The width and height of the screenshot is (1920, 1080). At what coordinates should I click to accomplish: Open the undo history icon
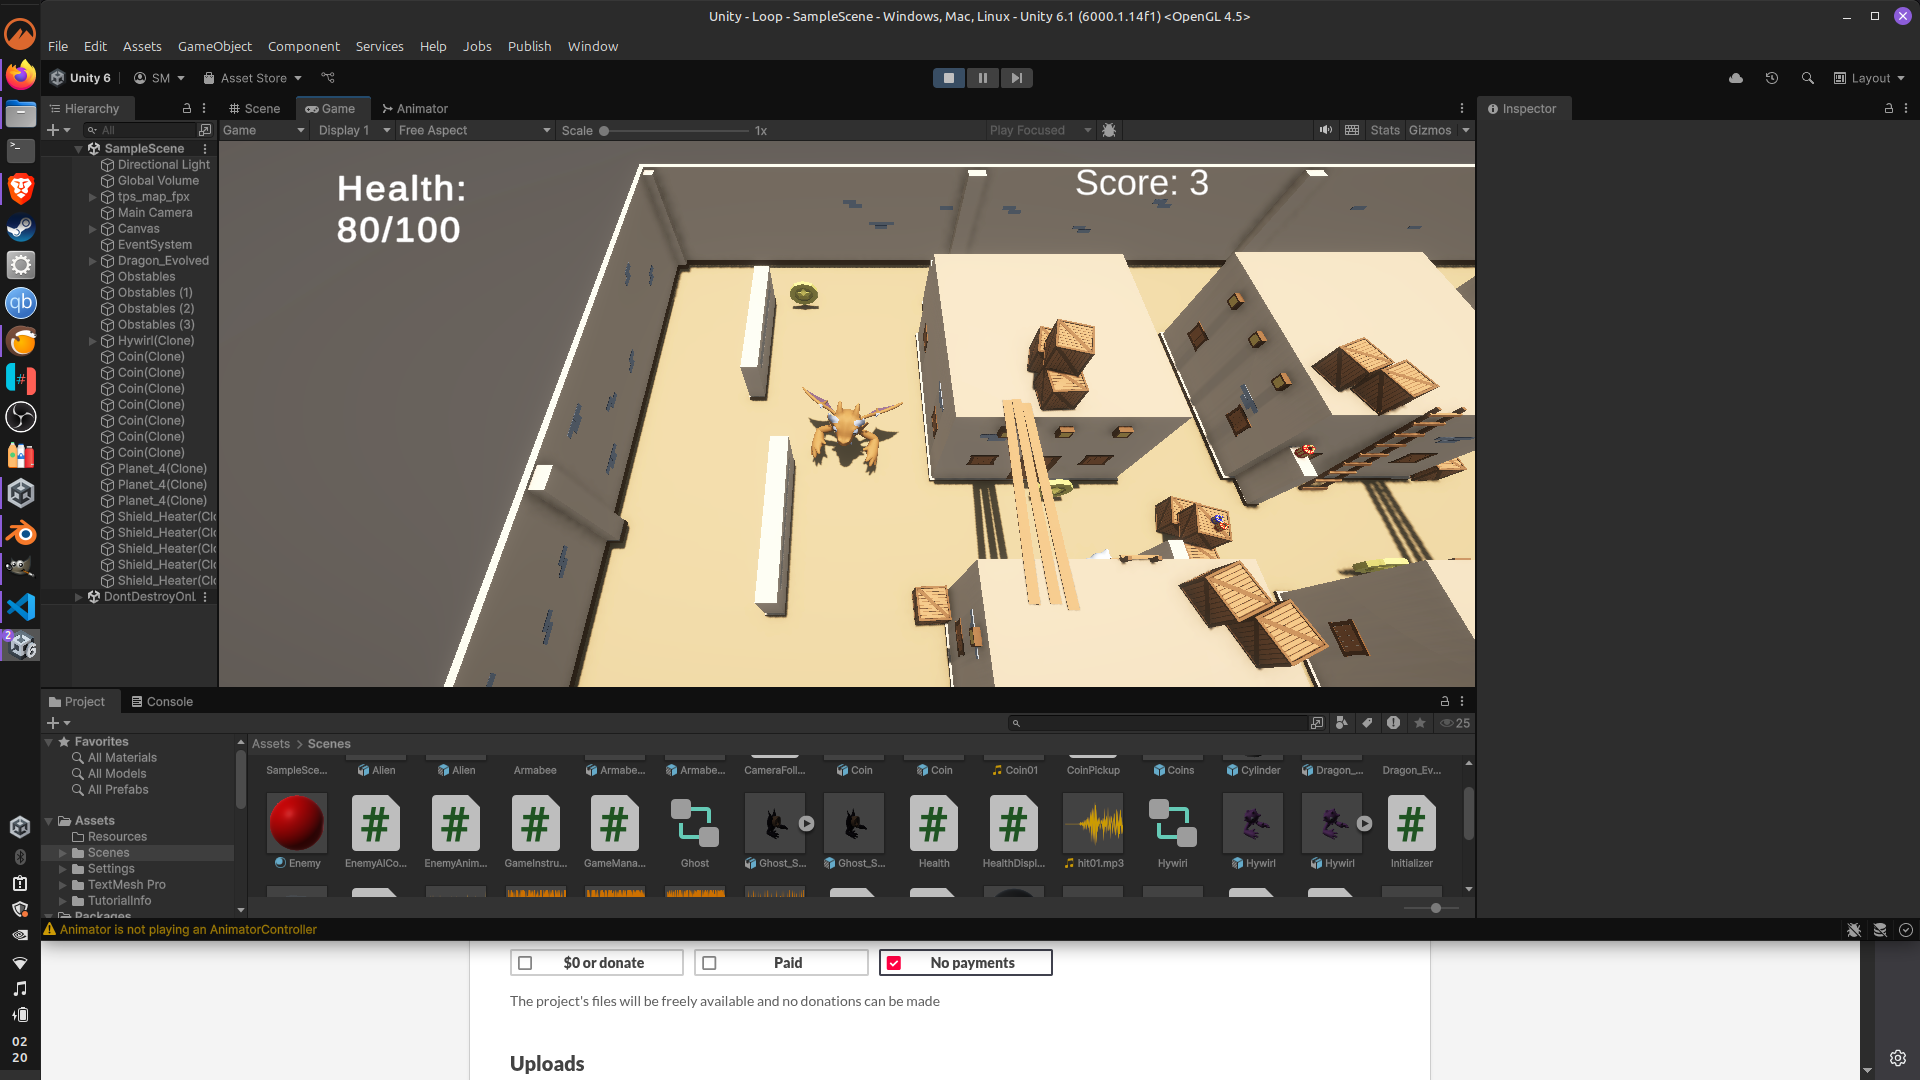coord(1772,78)
